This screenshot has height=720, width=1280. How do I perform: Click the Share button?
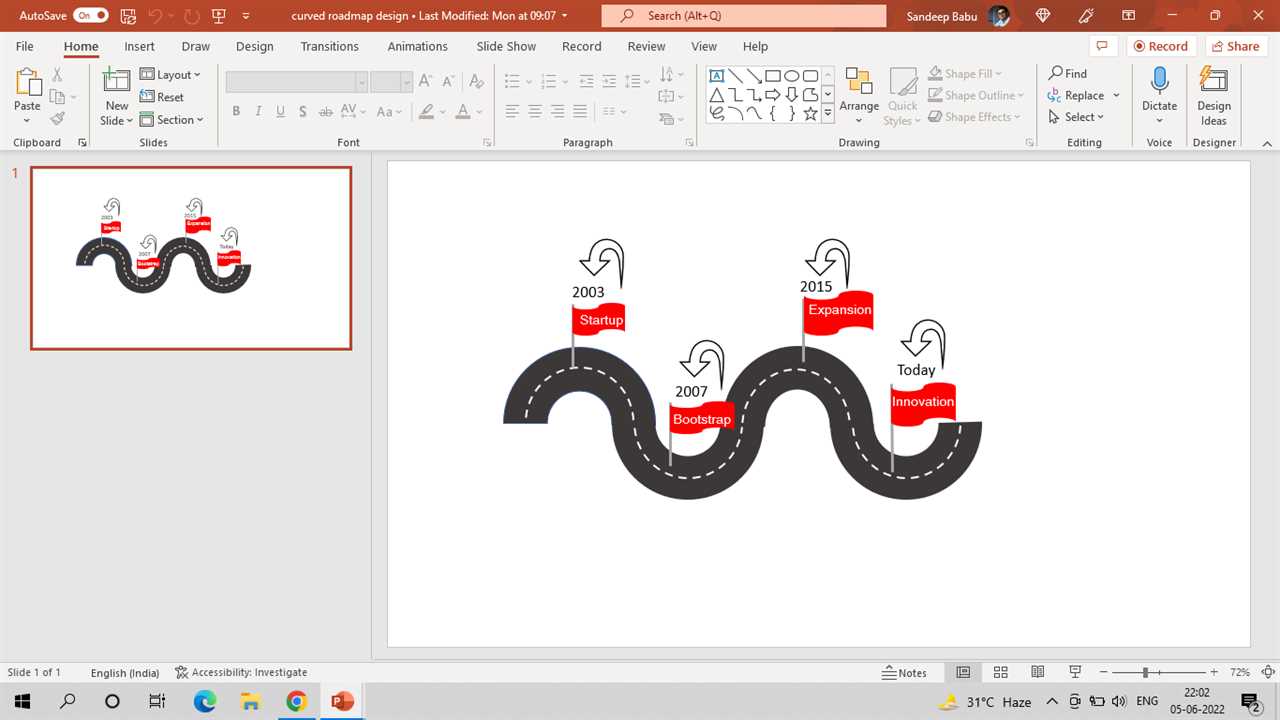(1234, 46)
